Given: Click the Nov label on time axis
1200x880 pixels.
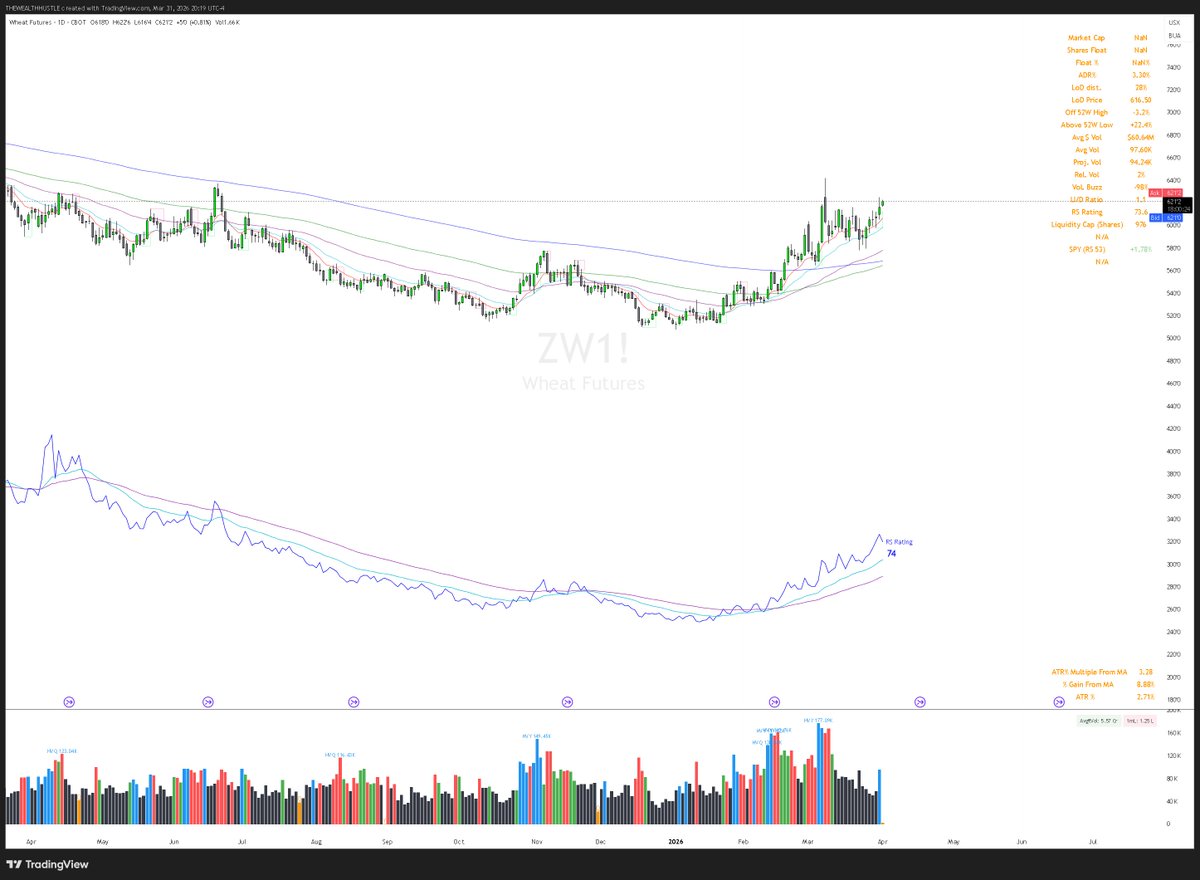Looking at the screenshot, I should 536,842.
